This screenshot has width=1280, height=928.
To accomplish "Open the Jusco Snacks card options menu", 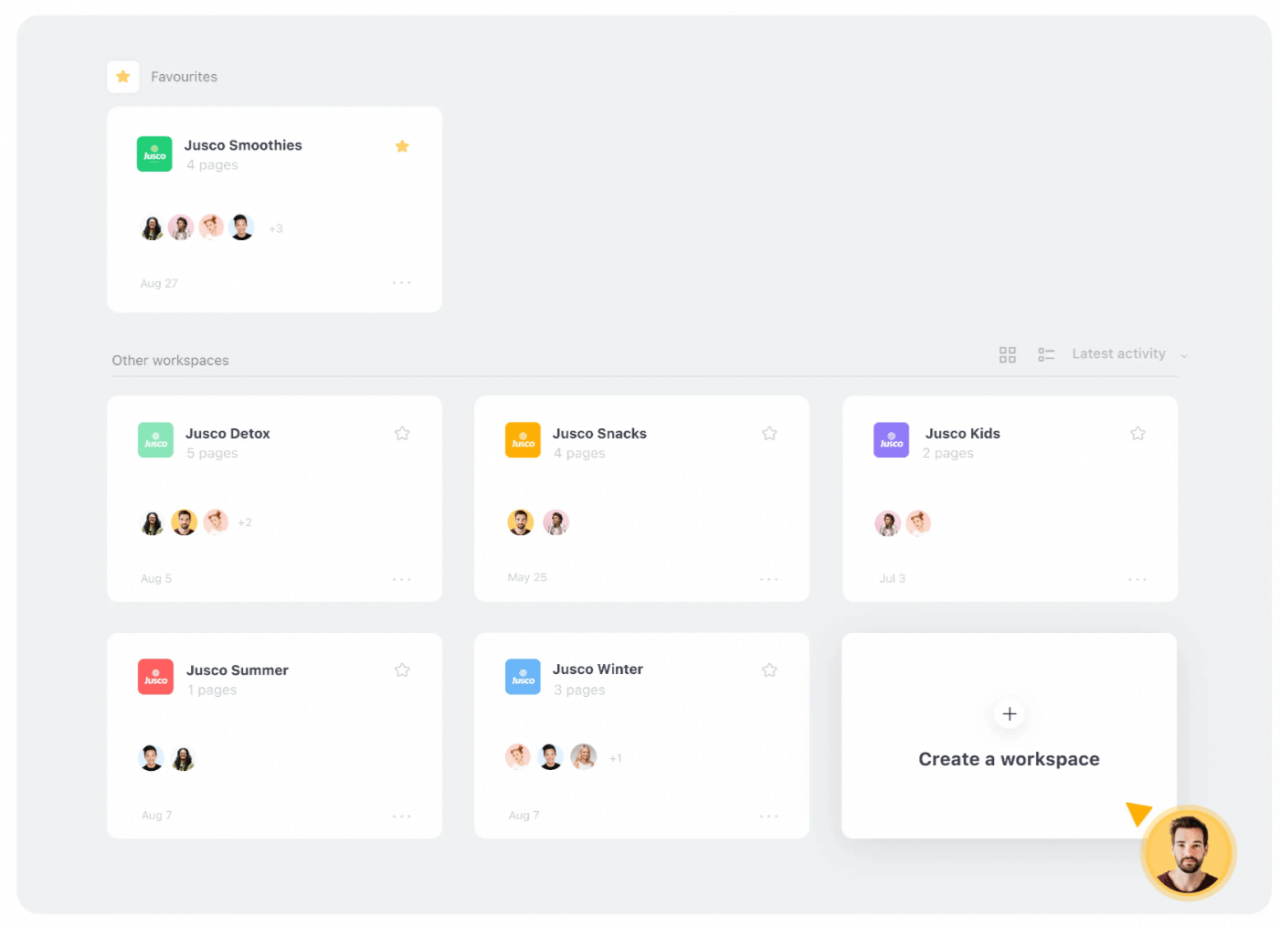I will (x=769, y=578).
